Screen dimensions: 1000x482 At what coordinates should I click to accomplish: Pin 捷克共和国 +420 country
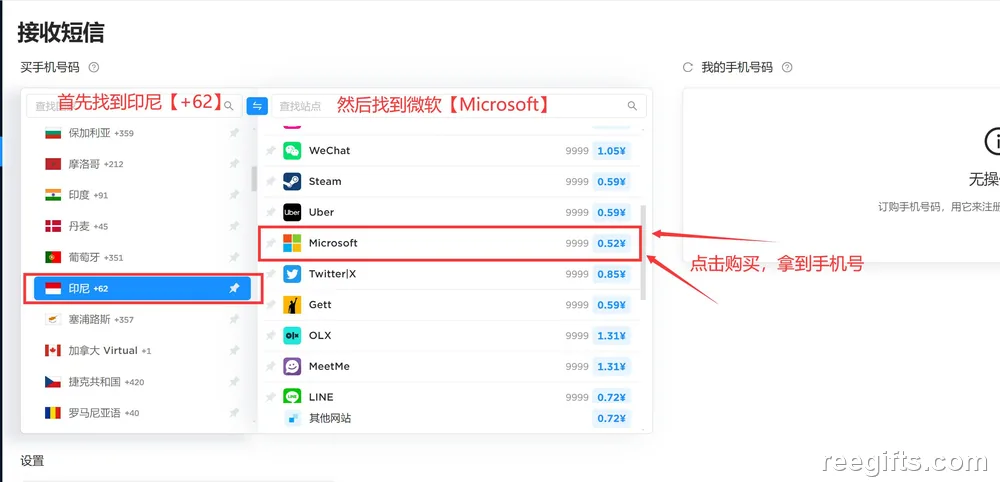click(x=234, y=382)
